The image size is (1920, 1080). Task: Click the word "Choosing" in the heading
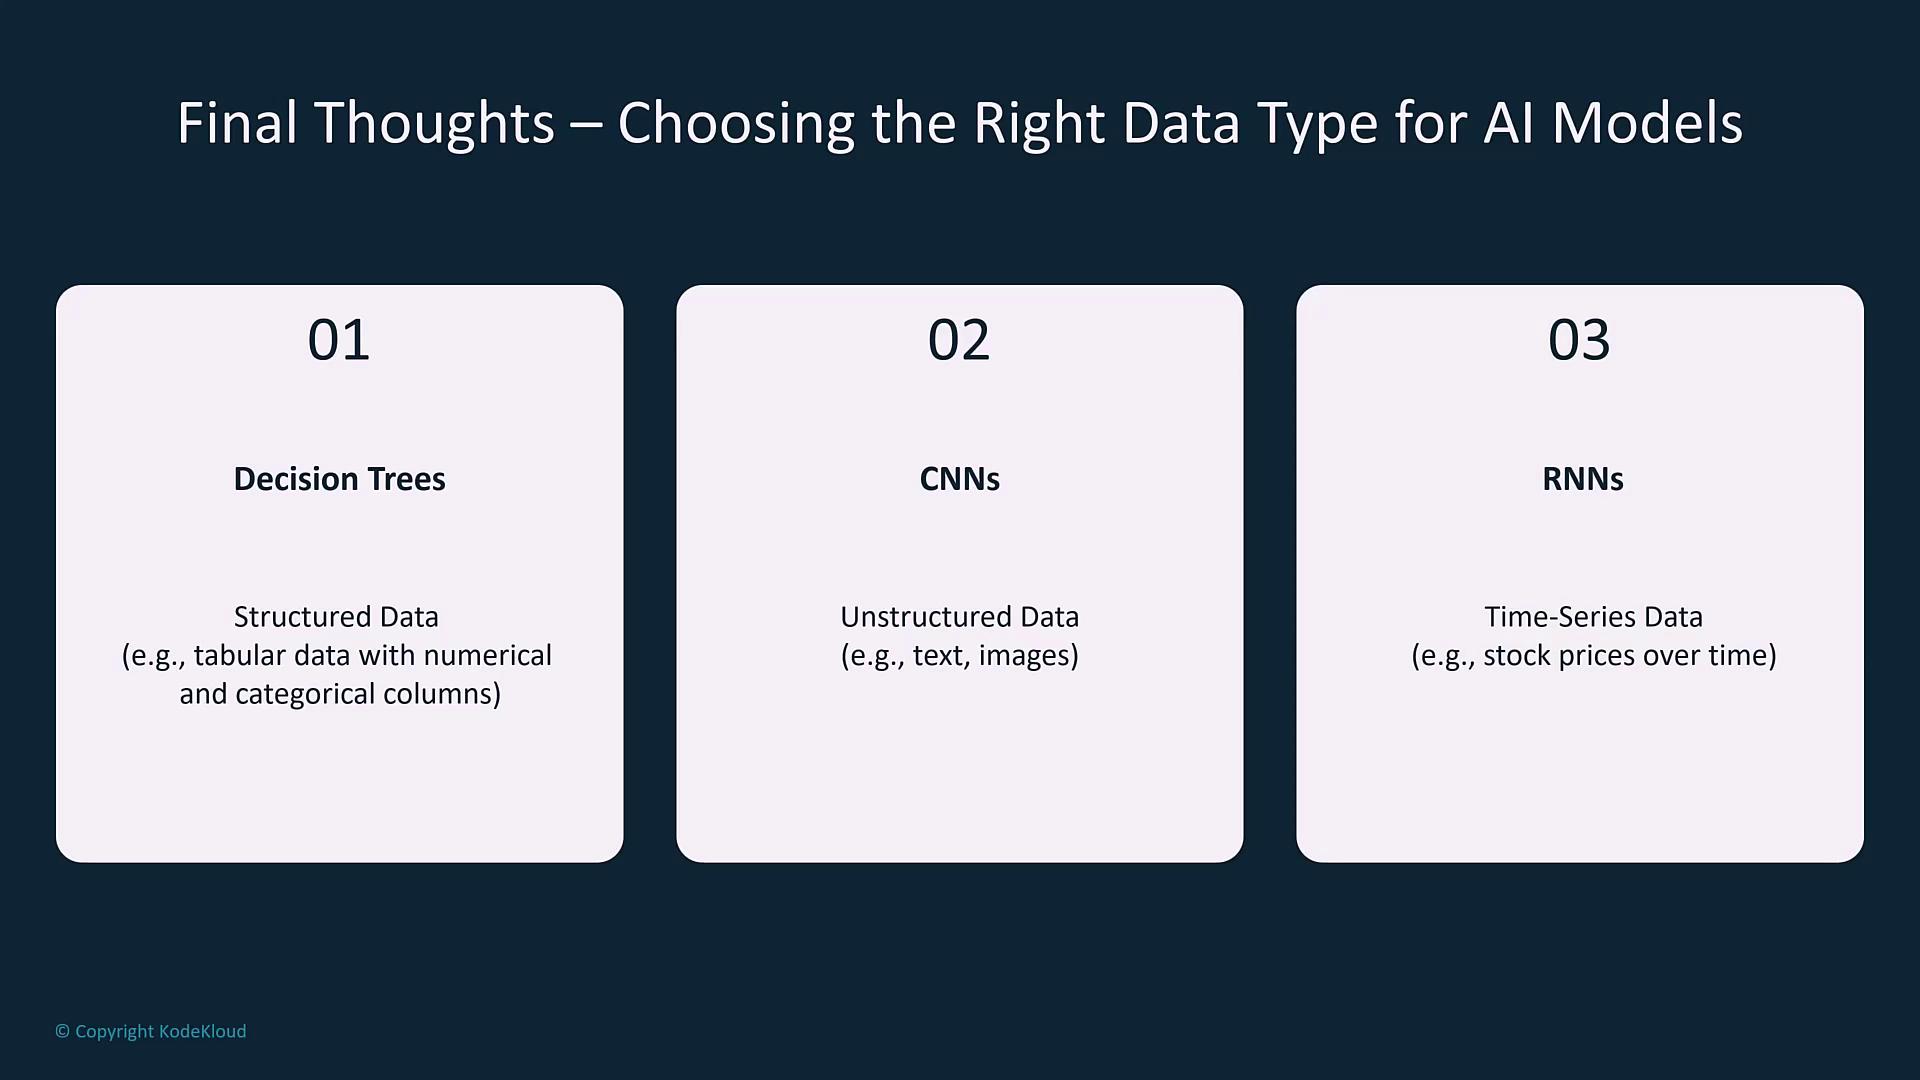(736, 125)
